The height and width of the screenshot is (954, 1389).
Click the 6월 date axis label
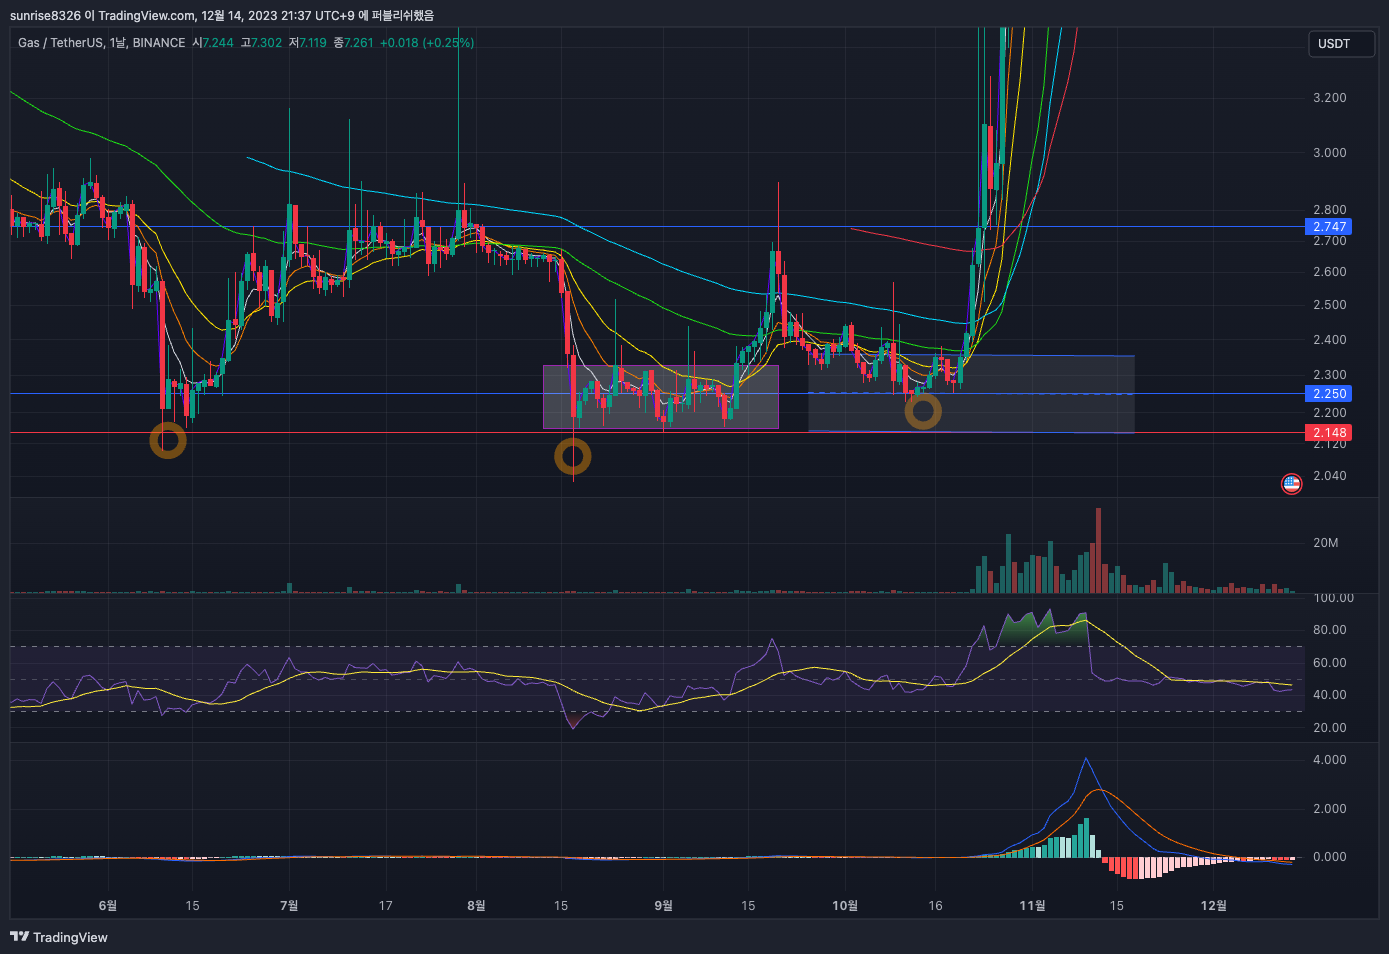pos(108,906)
